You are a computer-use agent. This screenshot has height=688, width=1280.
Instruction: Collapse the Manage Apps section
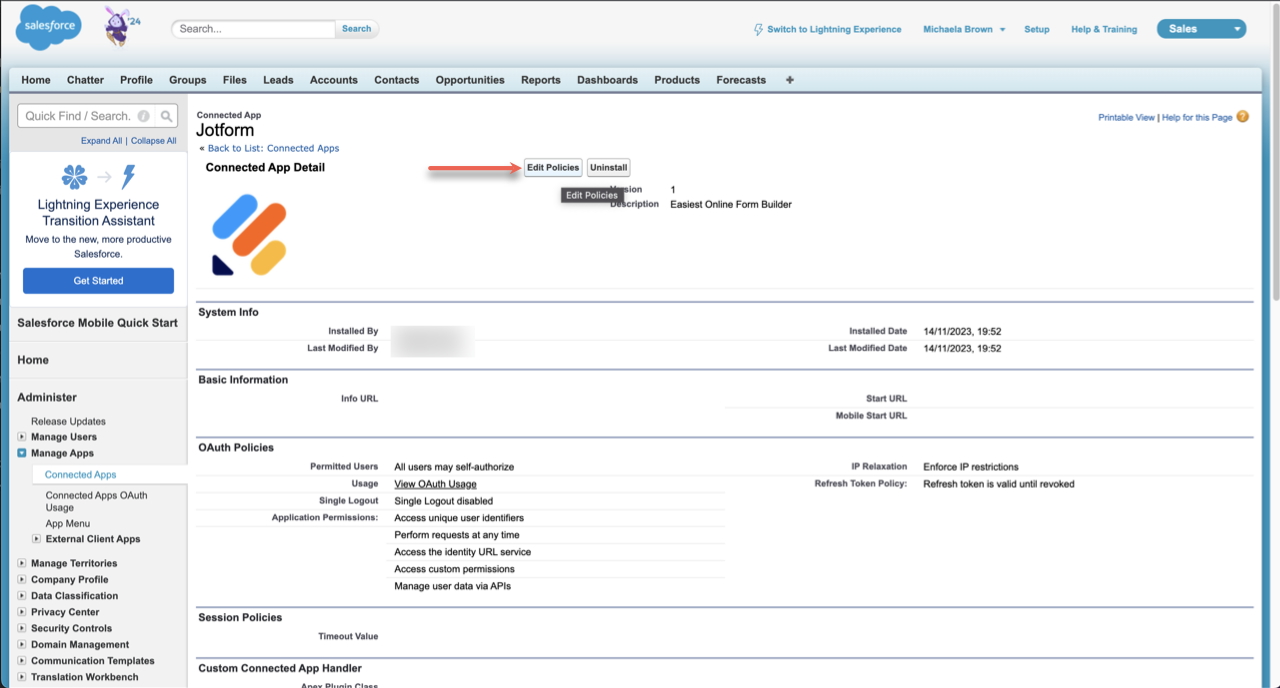point(22,453)
